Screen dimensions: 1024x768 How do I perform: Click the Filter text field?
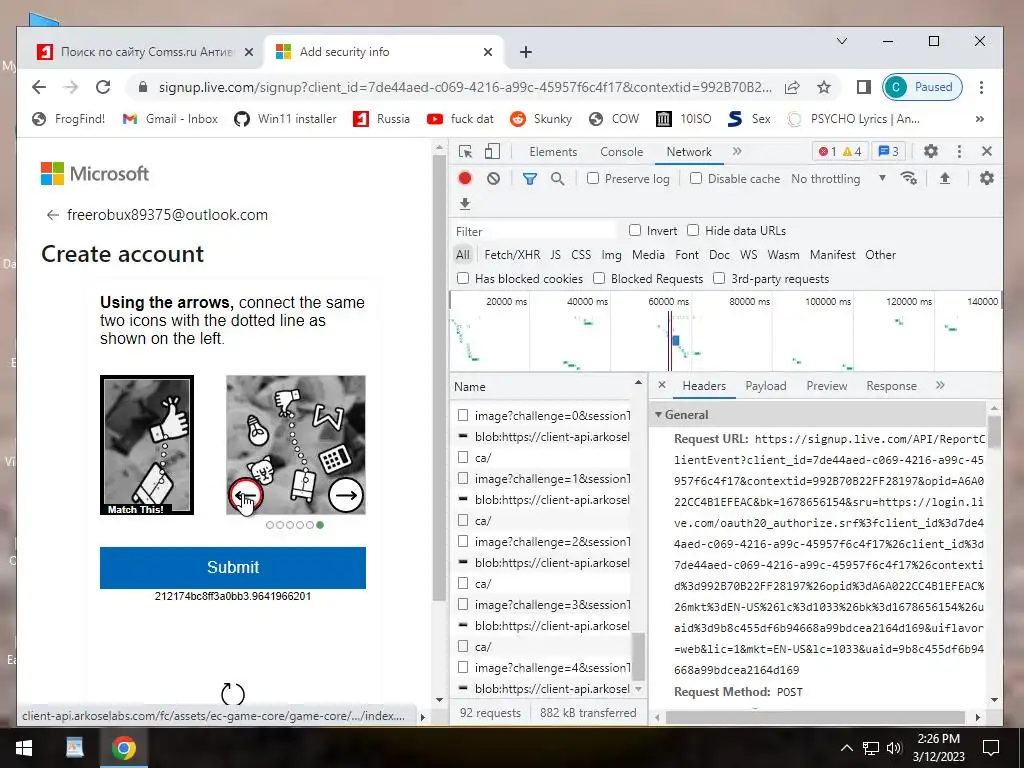point(535,231)
